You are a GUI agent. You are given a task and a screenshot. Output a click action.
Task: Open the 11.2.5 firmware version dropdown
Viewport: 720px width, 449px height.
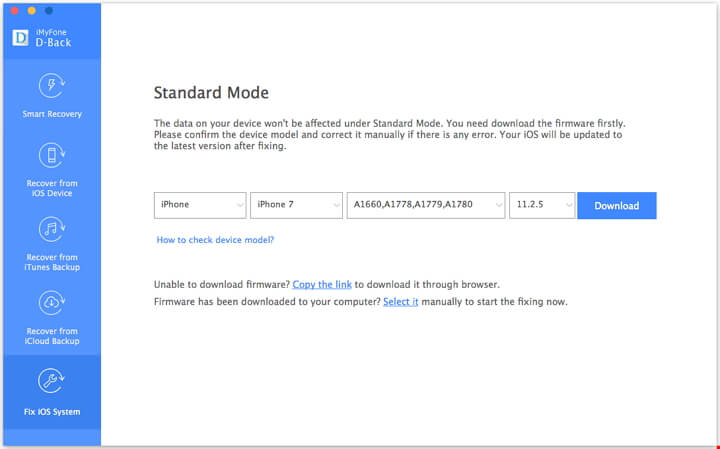(x=542, y=205)
